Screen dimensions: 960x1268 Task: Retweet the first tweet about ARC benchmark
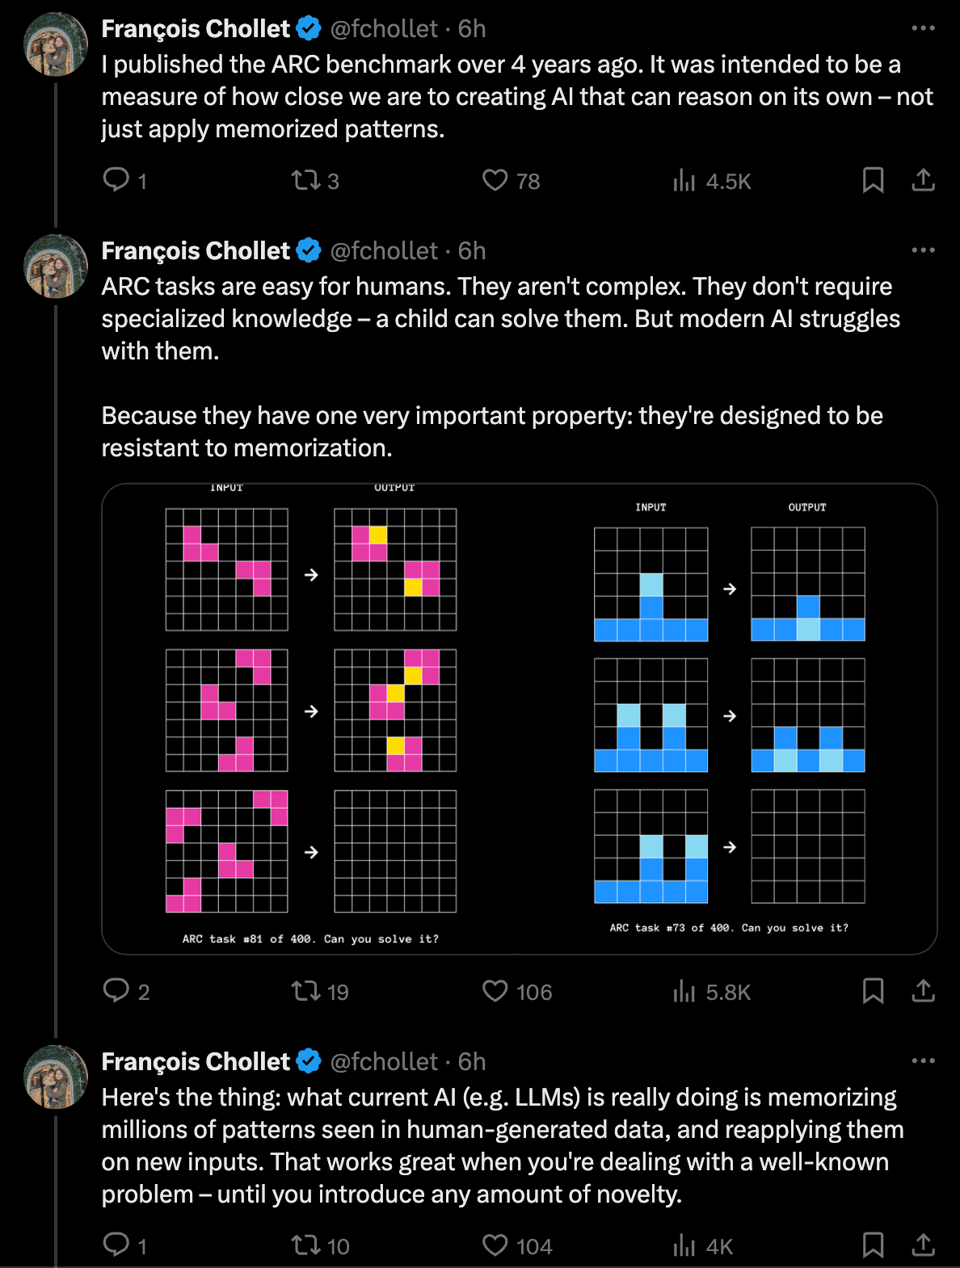pyautogui.click(x=305, y=180)
